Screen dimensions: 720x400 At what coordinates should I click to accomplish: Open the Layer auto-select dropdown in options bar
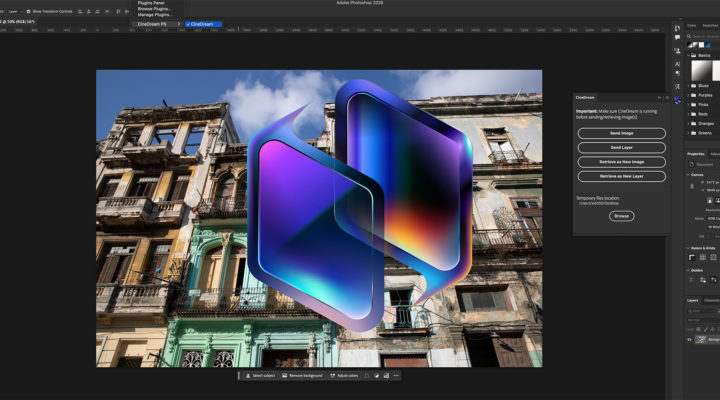coord(15,11)
